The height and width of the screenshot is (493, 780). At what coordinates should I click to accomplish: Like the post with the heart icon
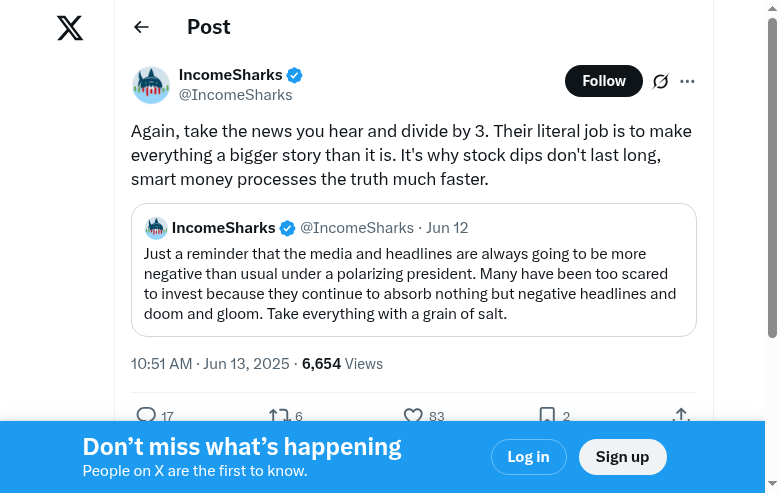(413, 415)
